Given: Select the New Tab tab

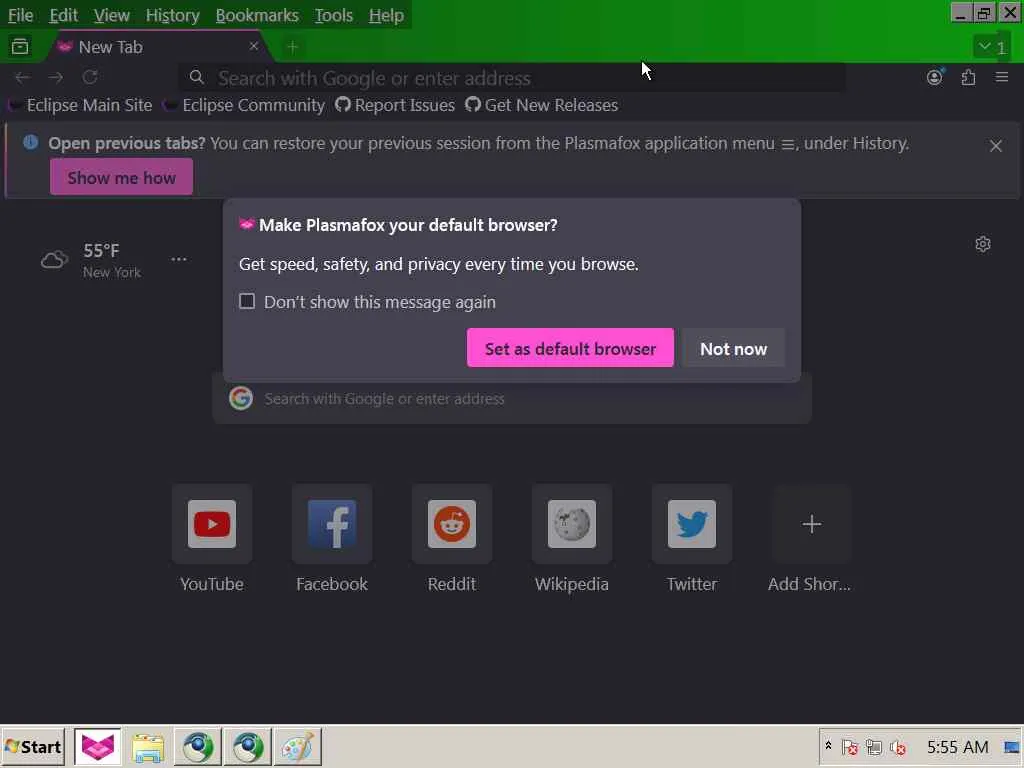Looking at the screenshot, I should pos(157,47).
